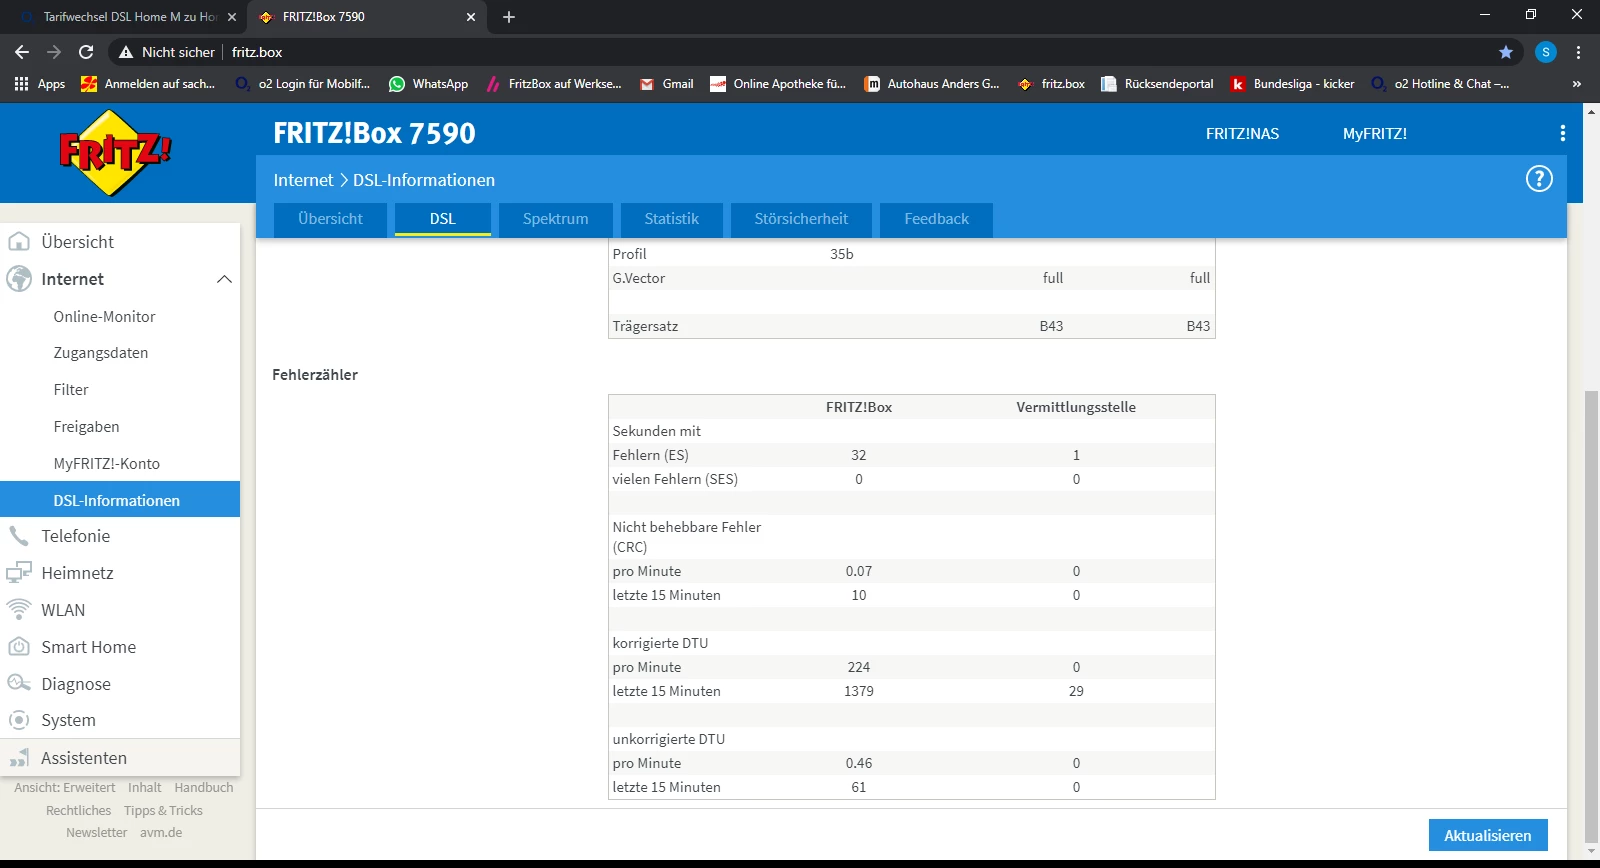Open the Inhalt footer link

pyautogui.click(x=145, y=788)
